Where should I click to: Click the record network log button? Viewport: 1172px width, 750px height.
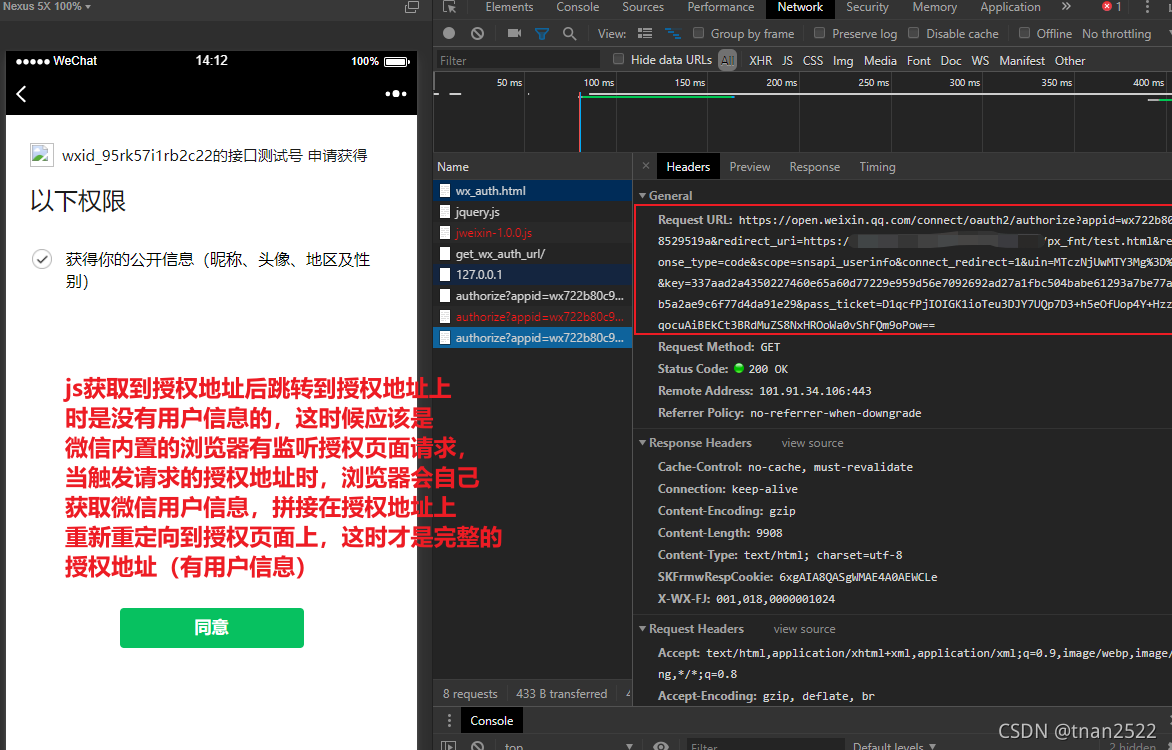pyautogui.click(x=448, y=33)
